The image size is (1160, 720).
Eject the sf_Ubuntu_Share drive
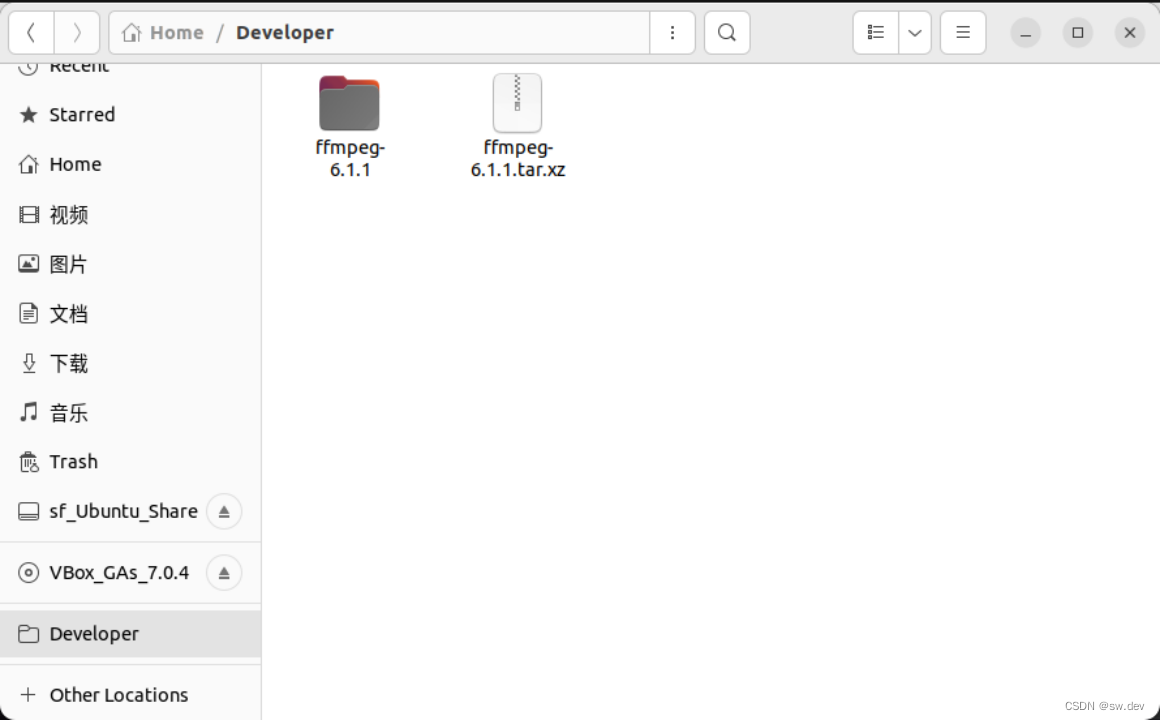point(223,511)
